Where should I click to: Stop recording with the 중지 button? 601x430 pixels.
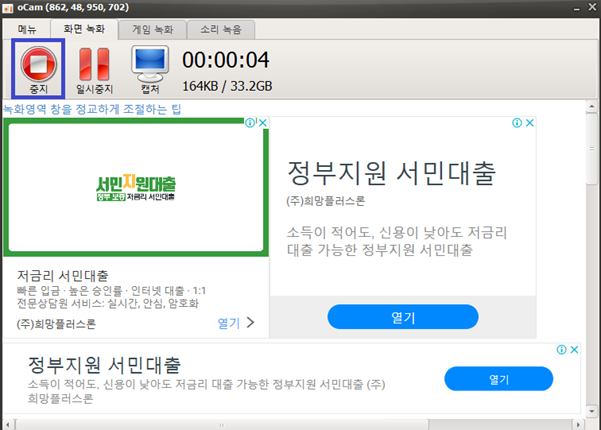coord(38,69)
